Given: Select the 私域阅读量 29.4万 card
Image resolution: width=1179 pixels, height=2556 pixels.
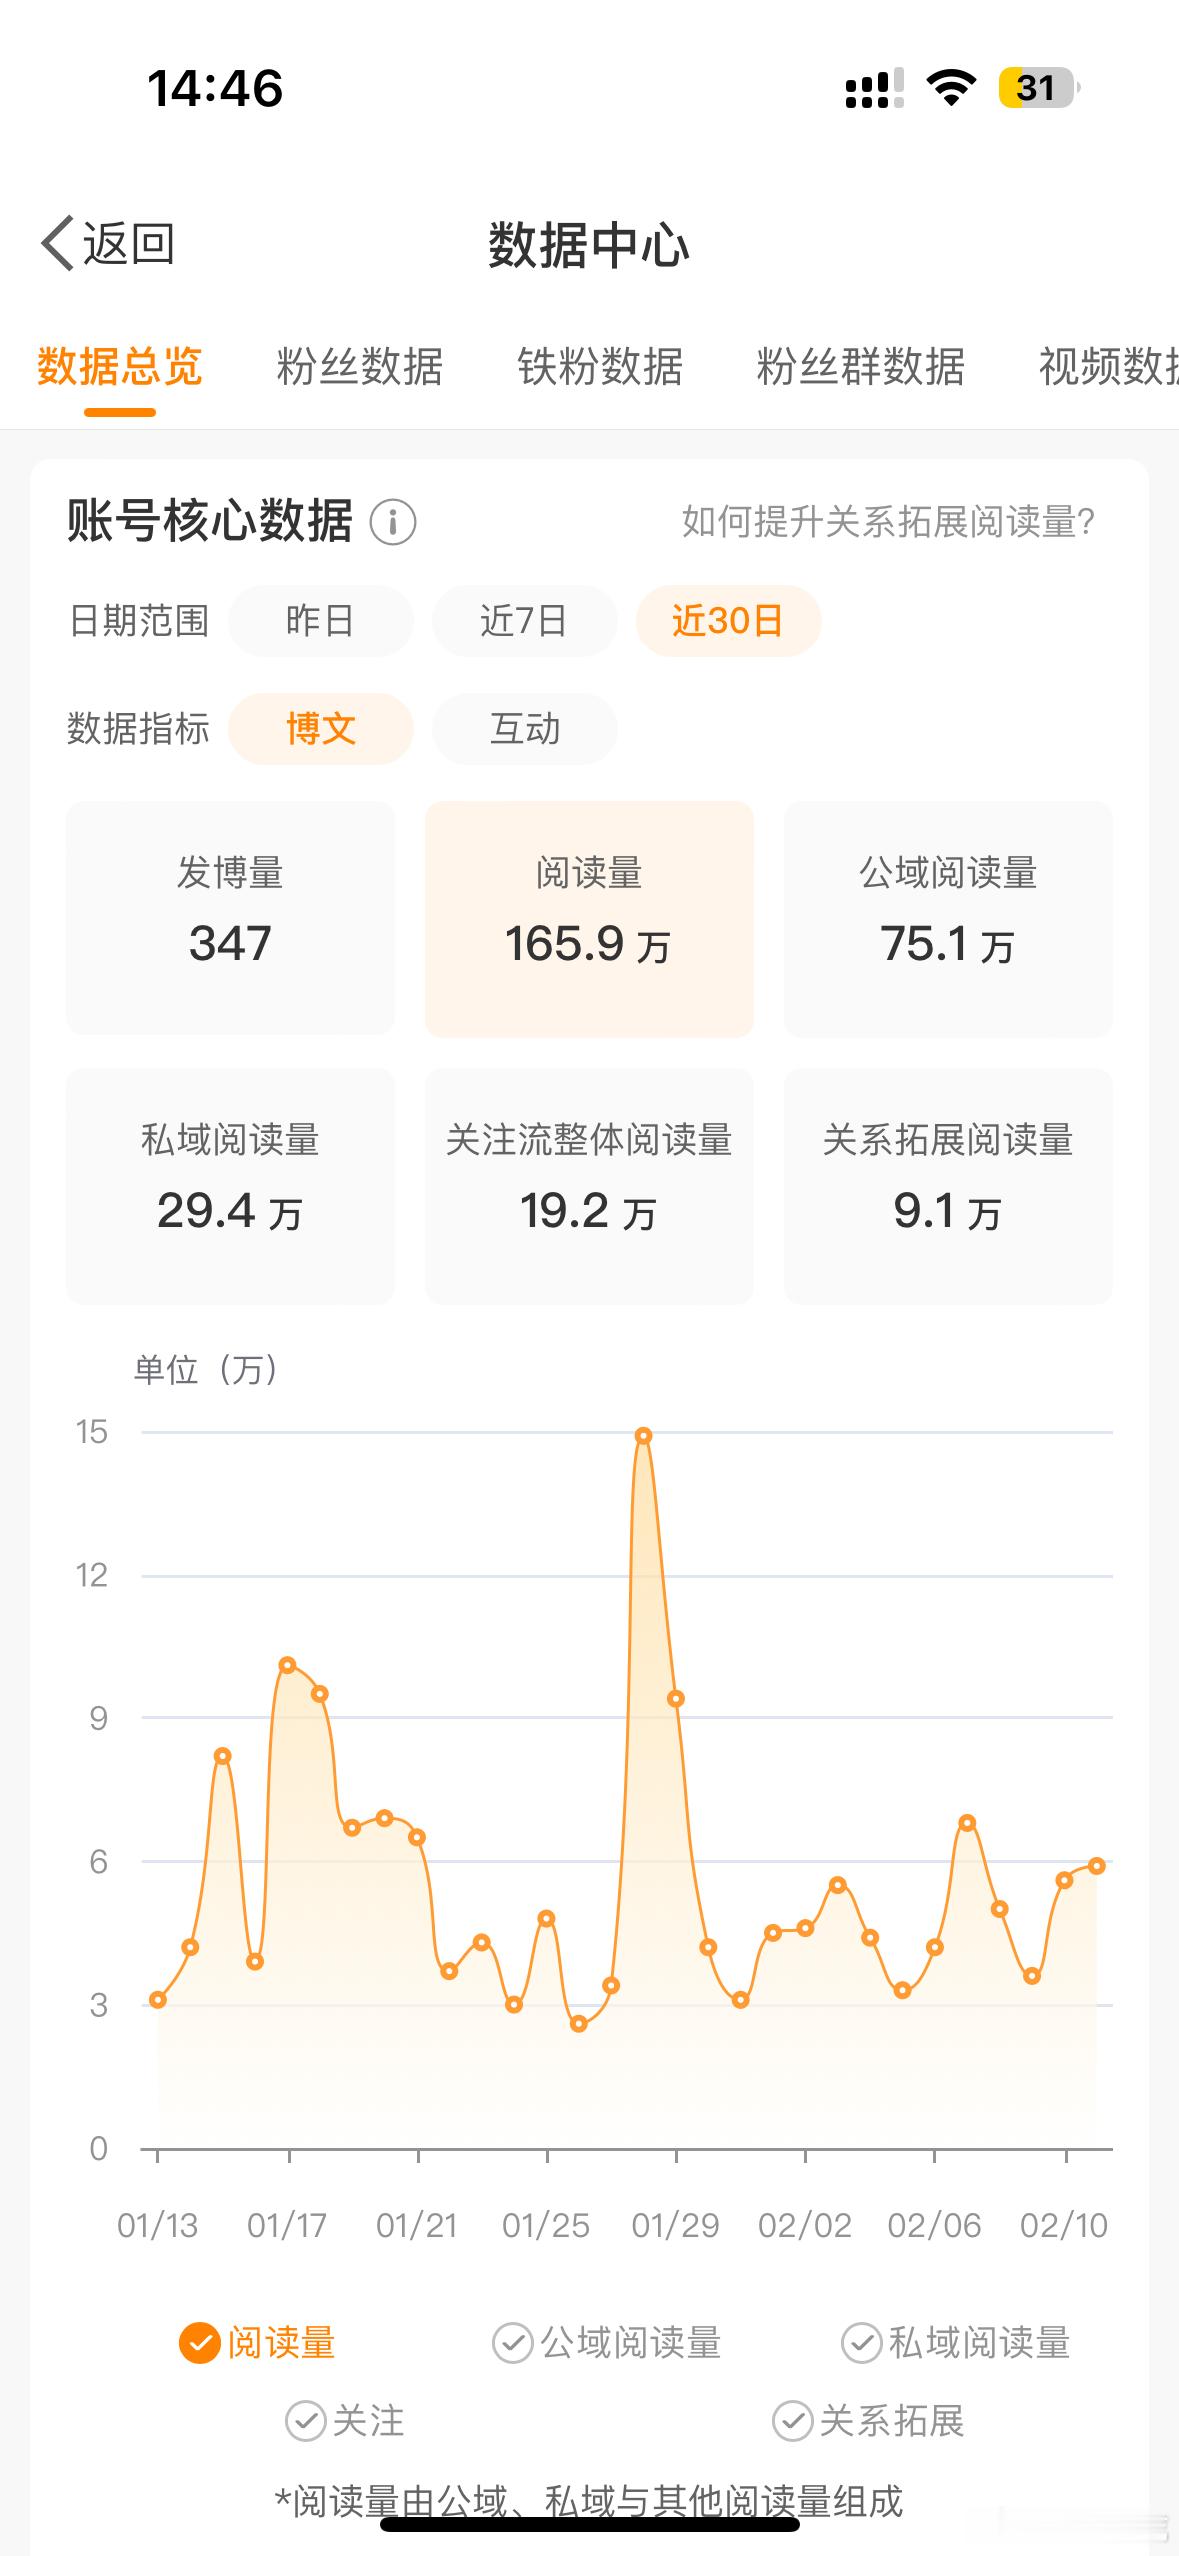Looking at the screenshot, I should tap(230, 1186).
